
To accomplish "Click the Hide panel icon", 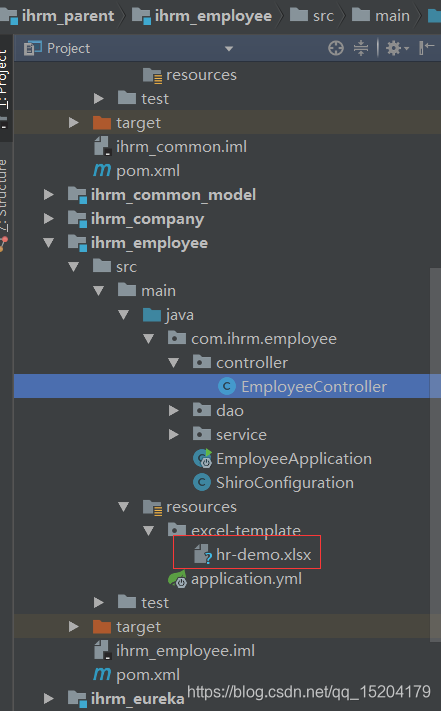I will pyautogui.click(x=426, y=48).
